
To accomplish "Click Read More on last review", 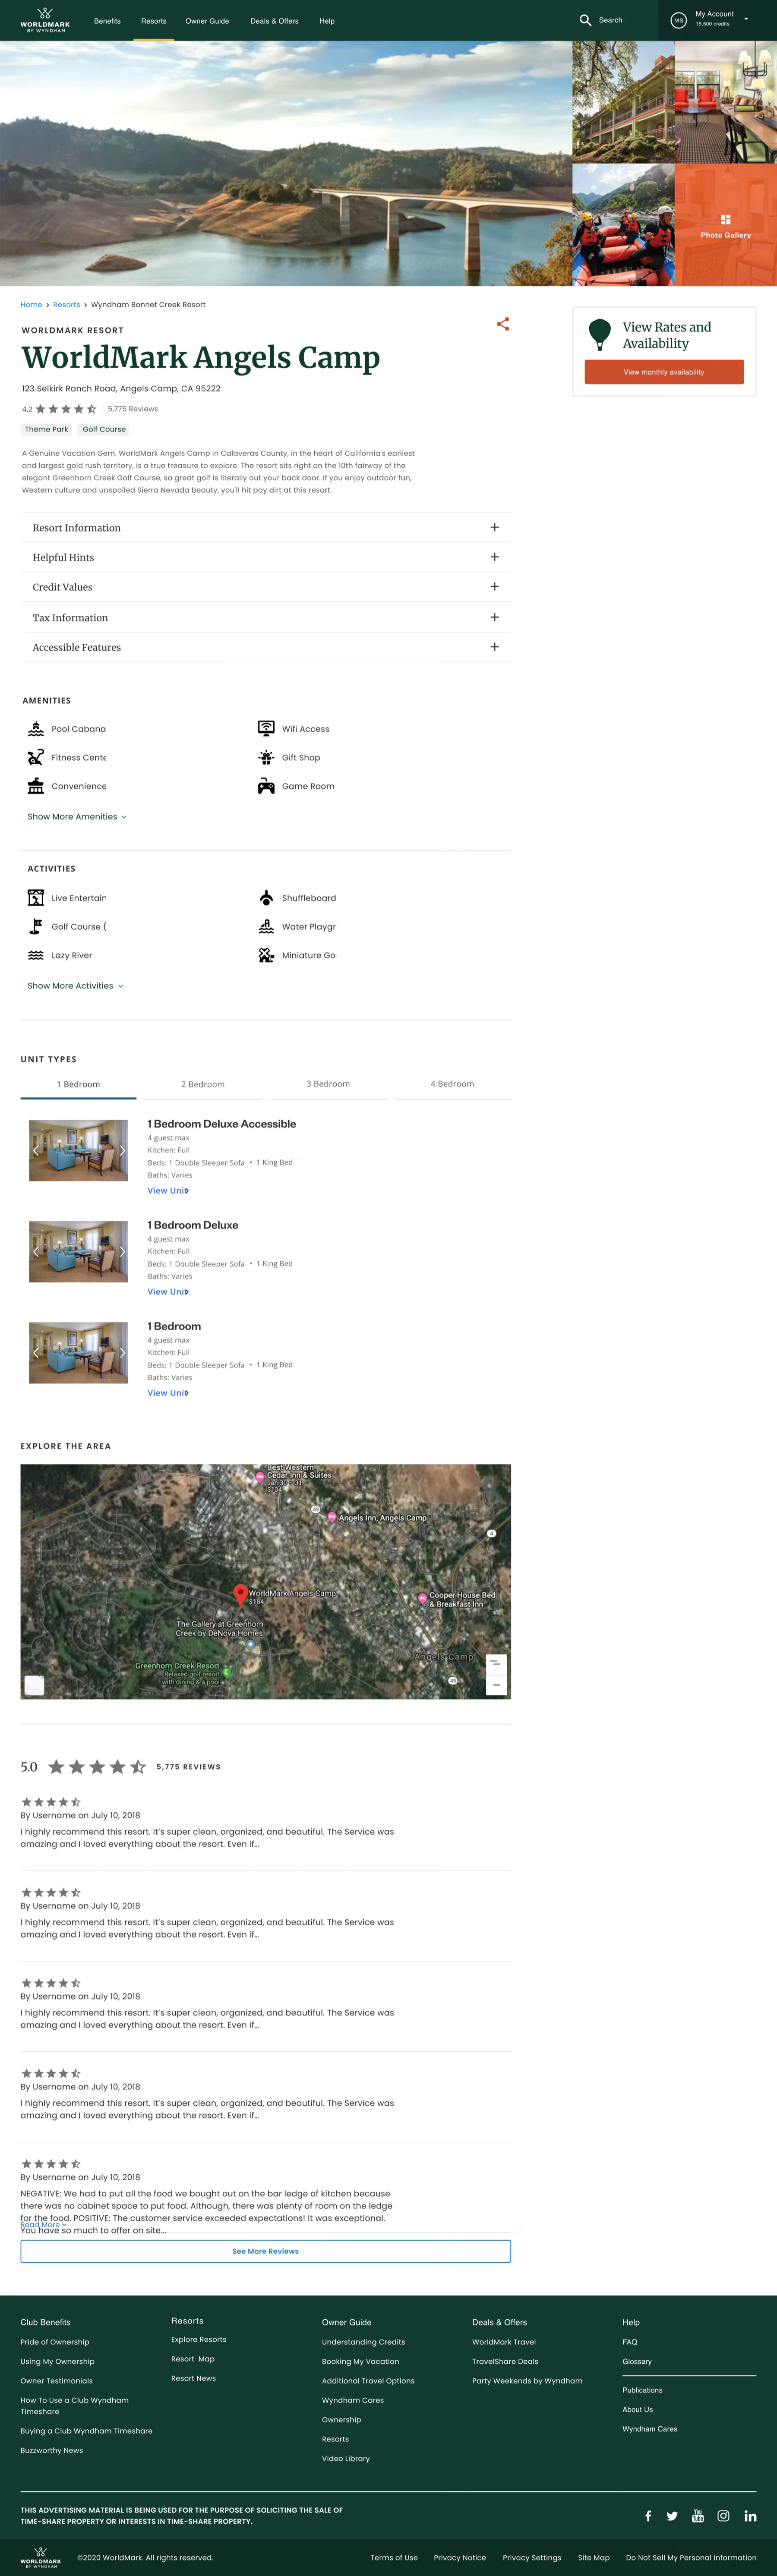I will pyautogui.click(x=44, y=2225).
